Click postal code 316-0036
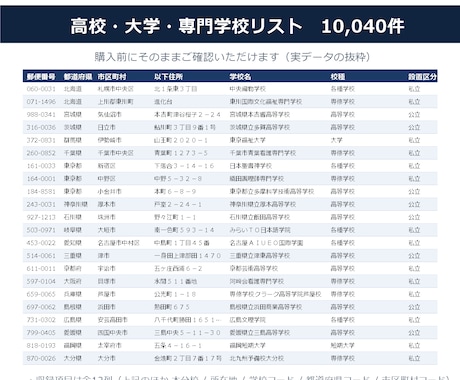460x380 pixels. pos(41,127)
